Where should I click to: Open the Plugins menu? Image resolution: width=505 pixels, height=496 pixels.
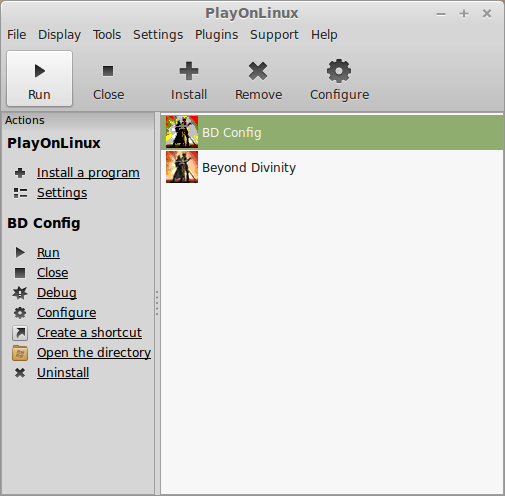pos(216,35)
